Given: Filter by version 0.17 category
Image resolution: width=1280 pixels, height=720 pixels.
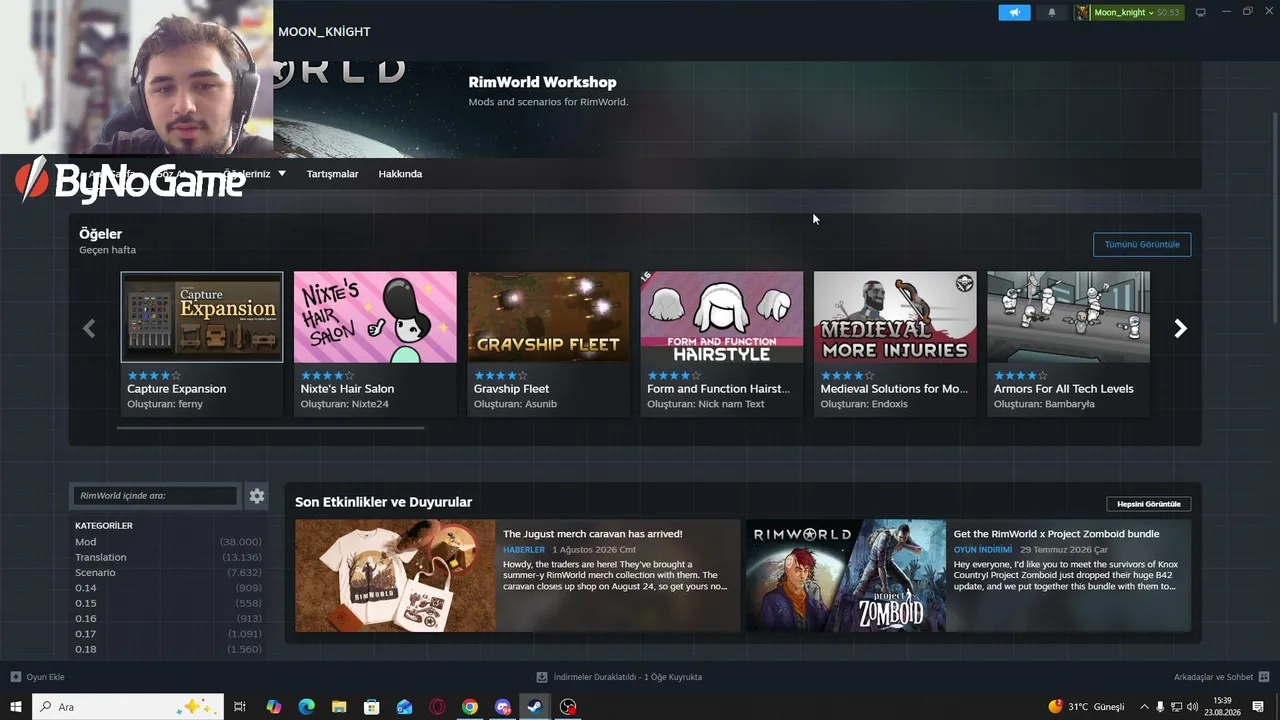Looking at the screenshot, I should coord(86,634).
